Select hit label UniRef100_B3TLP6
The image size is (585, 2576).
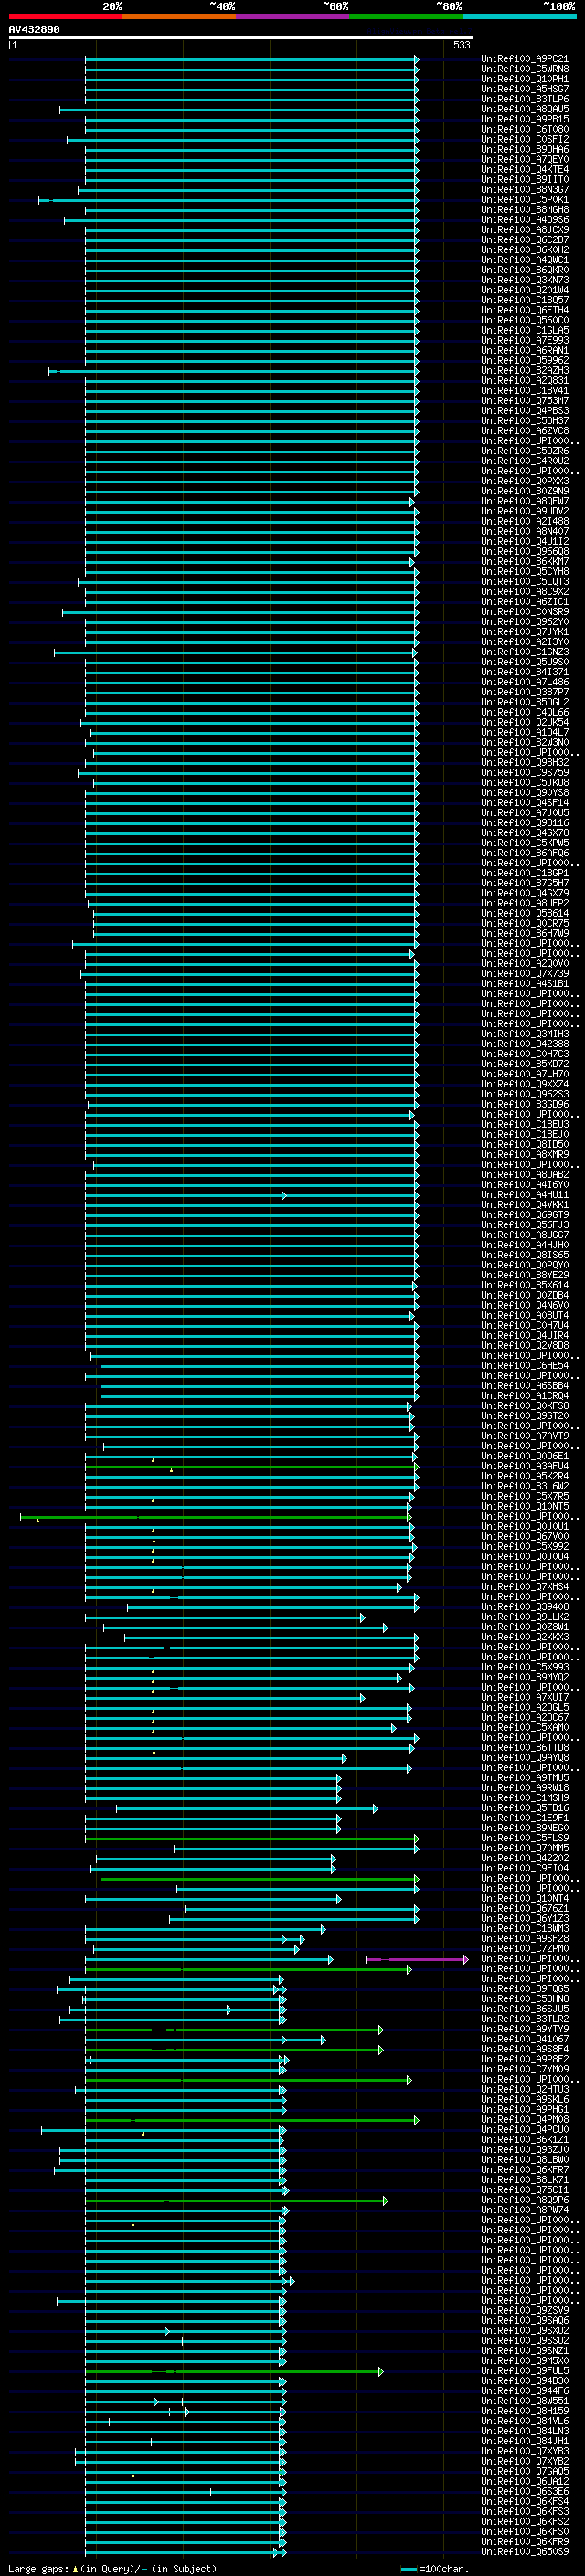tap(525, 99)
